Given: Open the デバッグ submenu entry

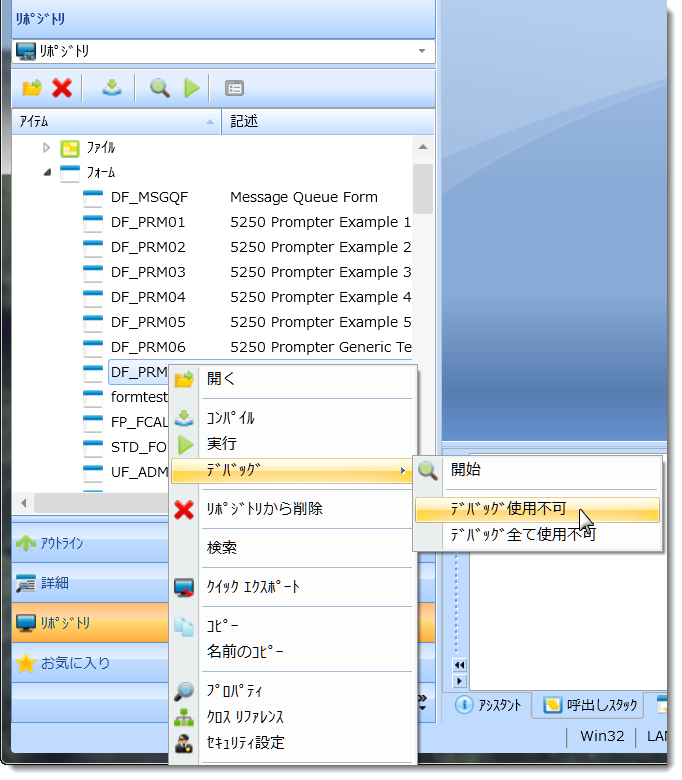Looking at the screenshot, I should point(292,471).
